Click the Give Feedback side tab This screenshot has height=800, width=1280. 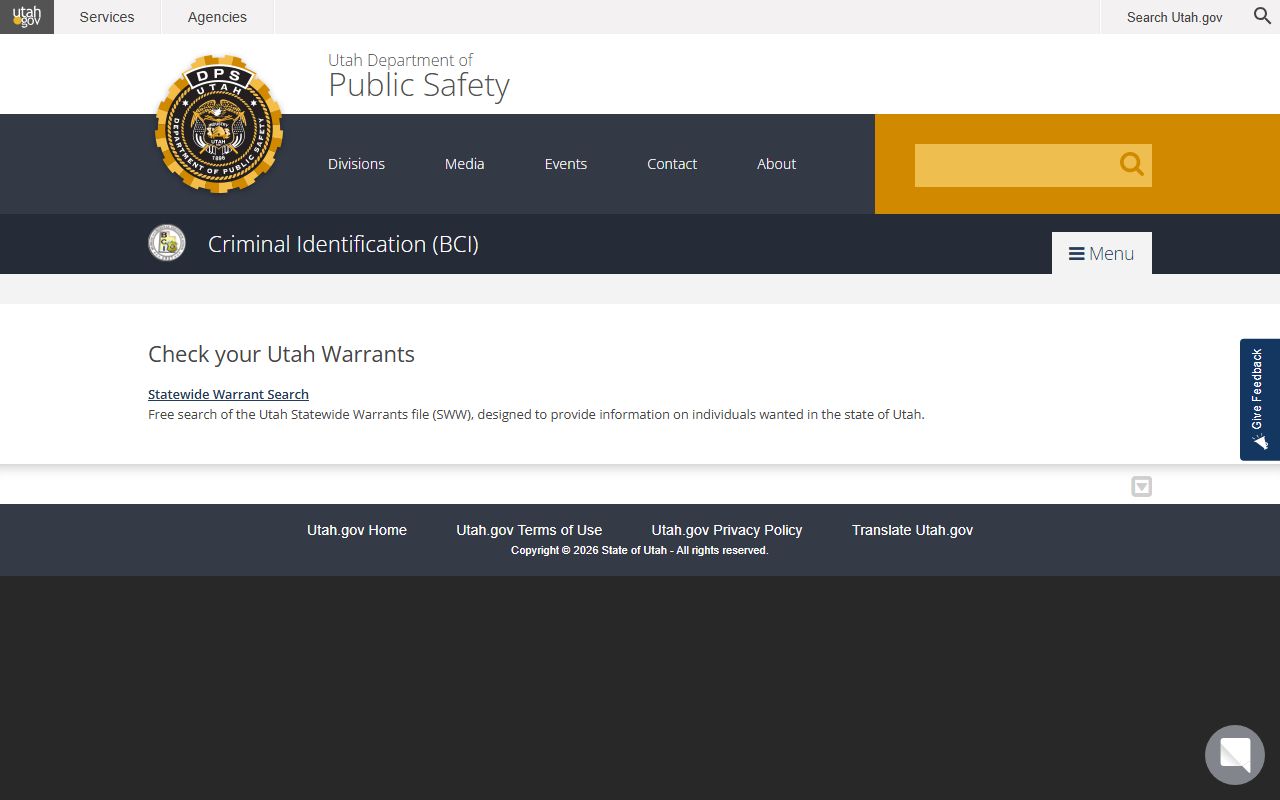coord(1260,400)
